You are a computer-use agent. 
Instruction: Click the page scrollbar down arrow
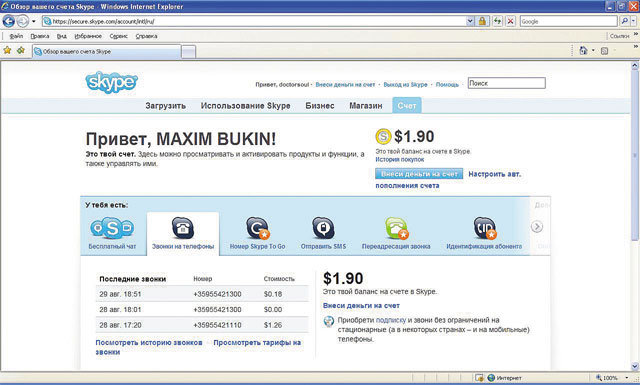(635, 366)
